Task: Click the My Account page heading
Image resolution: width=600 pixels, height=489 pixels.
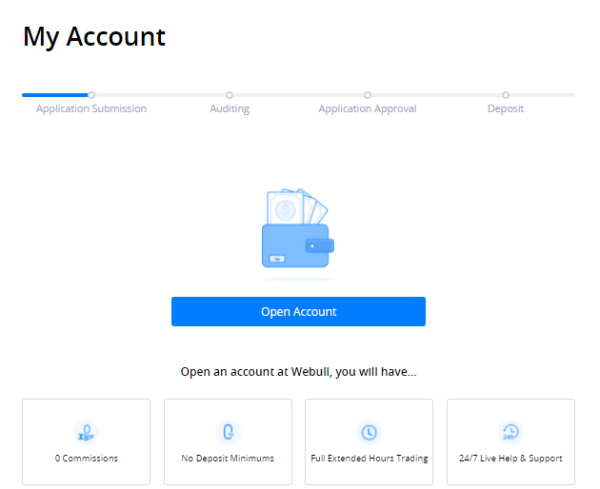Action: 94,38
